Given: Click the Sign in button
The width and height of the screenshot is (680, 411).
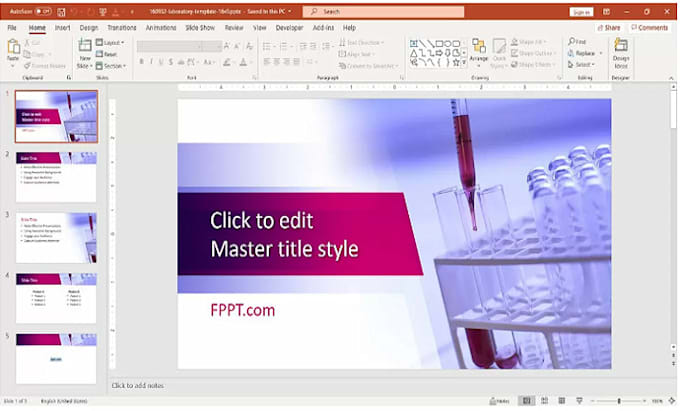Looking at the screenshot, I should [x=581, y=12].
